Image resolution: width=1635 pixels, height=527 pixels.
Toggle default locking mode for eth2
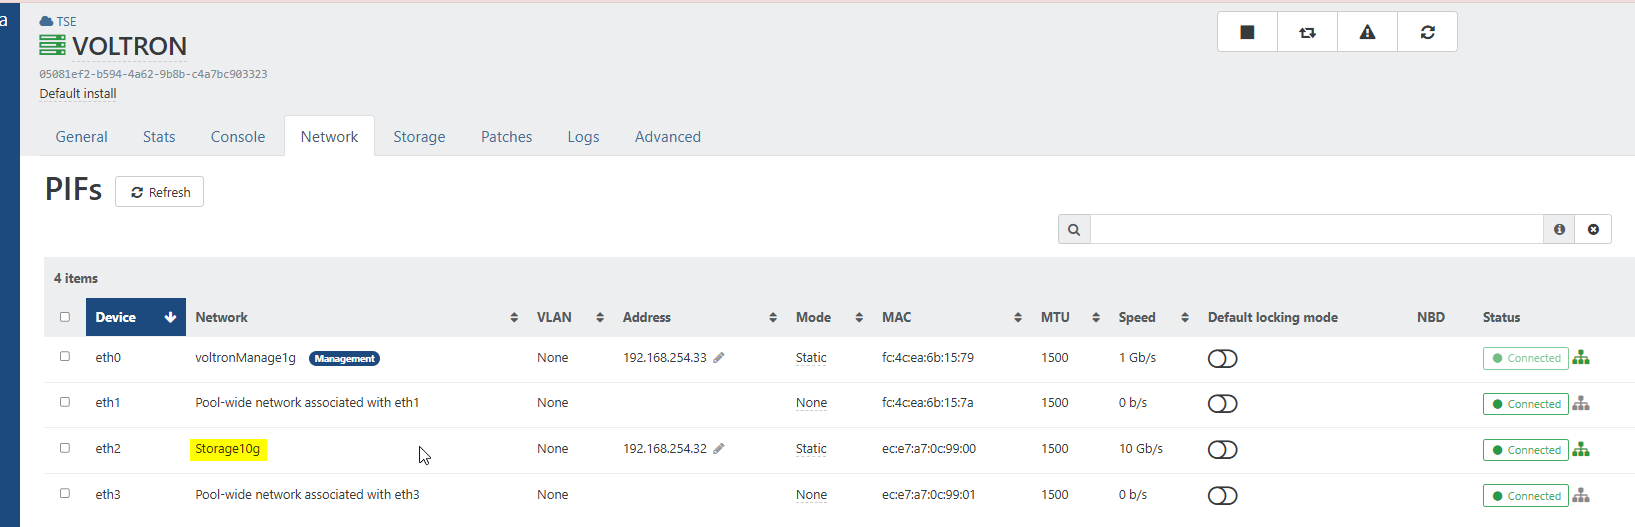(x=1222, y=450)
